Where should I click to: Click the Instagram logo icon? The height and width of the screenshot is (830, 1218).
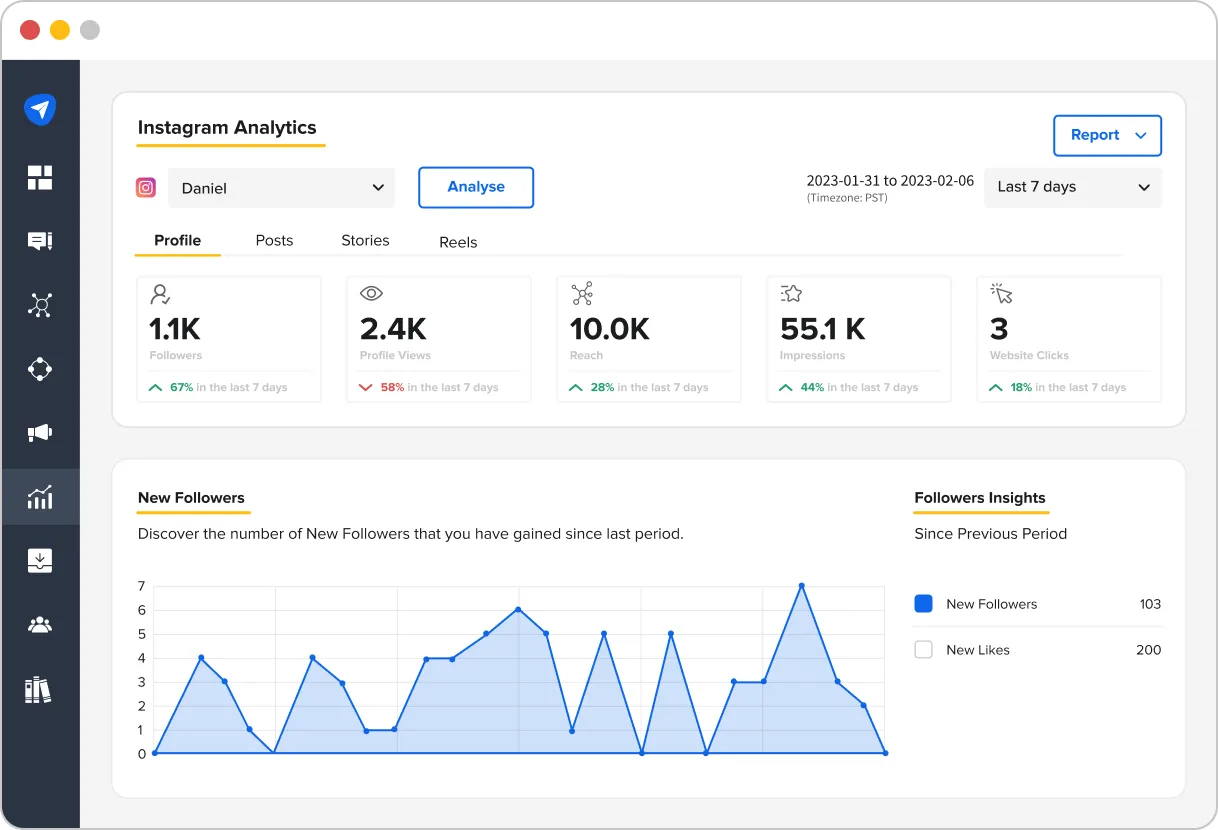click(146, 187)
